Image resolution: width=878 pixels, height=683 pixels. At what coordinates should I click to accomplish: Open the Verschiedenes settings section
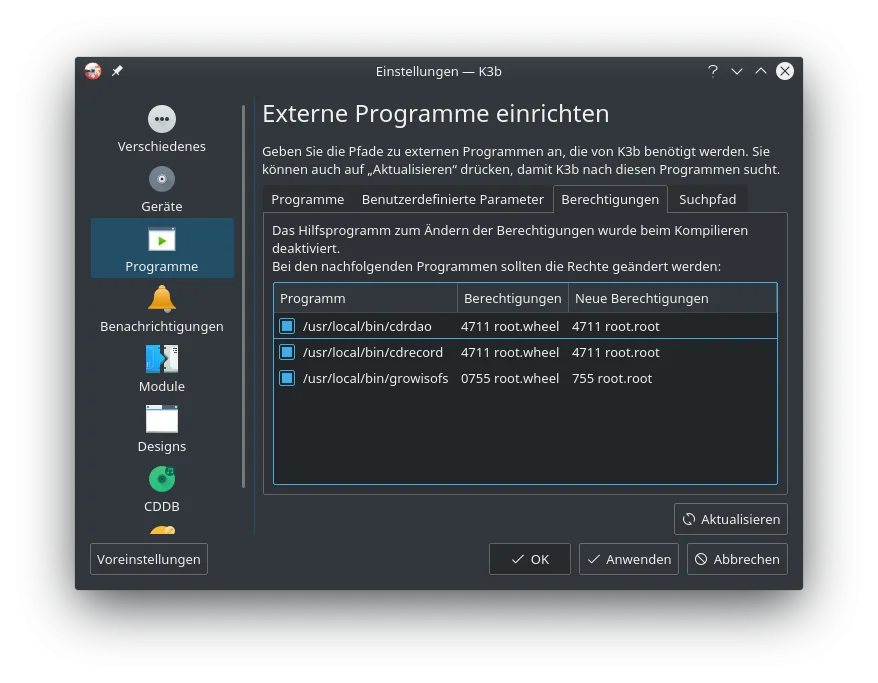point(162,129)
